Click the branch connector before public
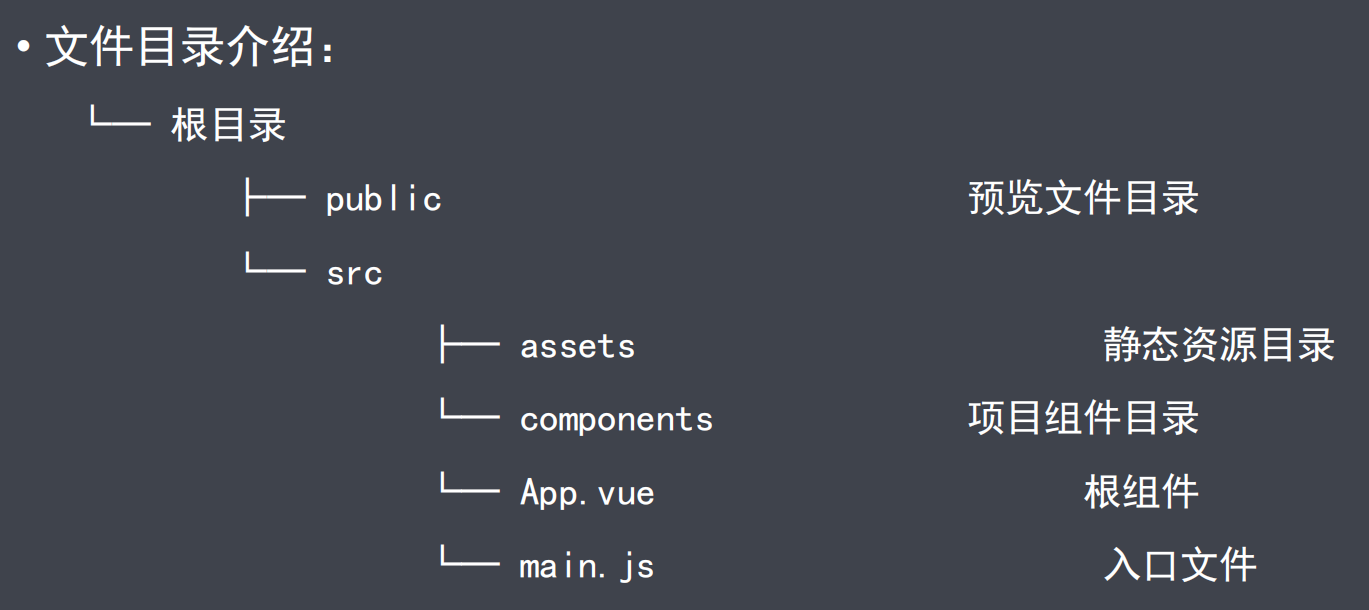This screenshot has height=610, width=1369. 275,197
